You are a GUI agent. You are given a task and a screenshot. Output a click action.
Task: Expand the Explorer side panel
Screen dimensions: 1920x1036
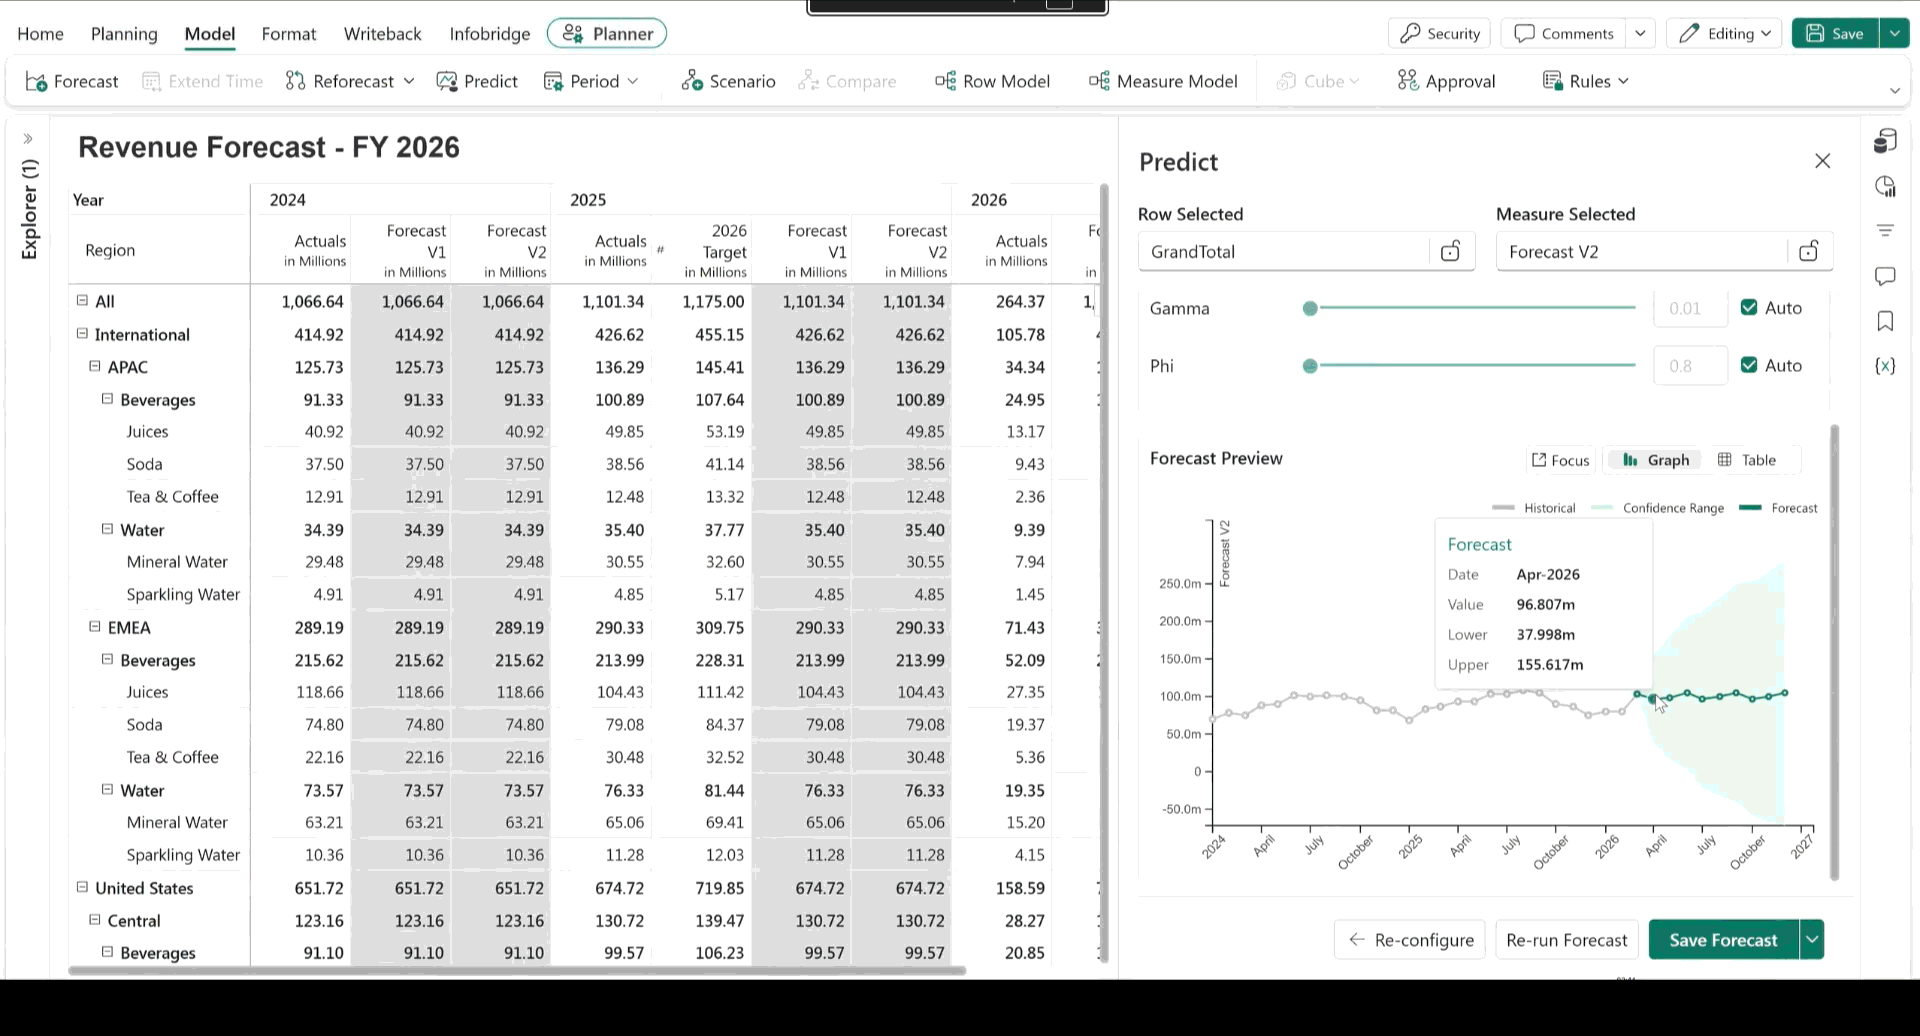(28, 138)
